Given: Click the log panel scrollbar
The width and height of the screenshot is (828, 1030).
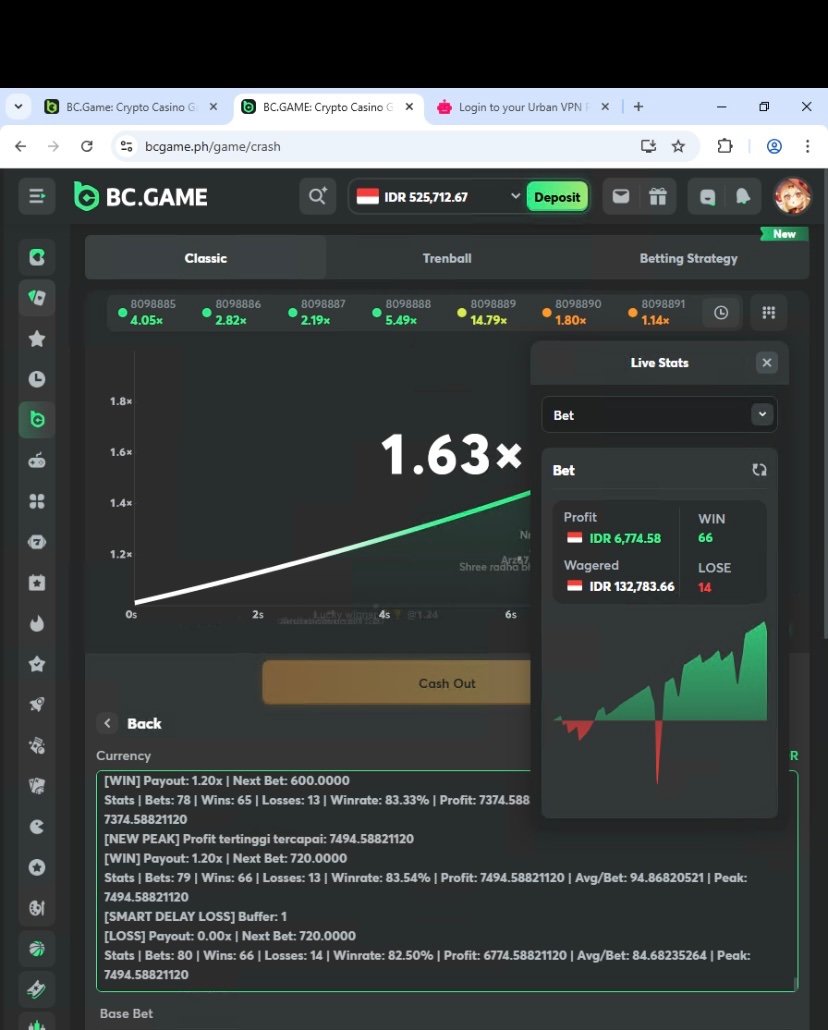Looking at the screenshot, I should pos(796,983).
